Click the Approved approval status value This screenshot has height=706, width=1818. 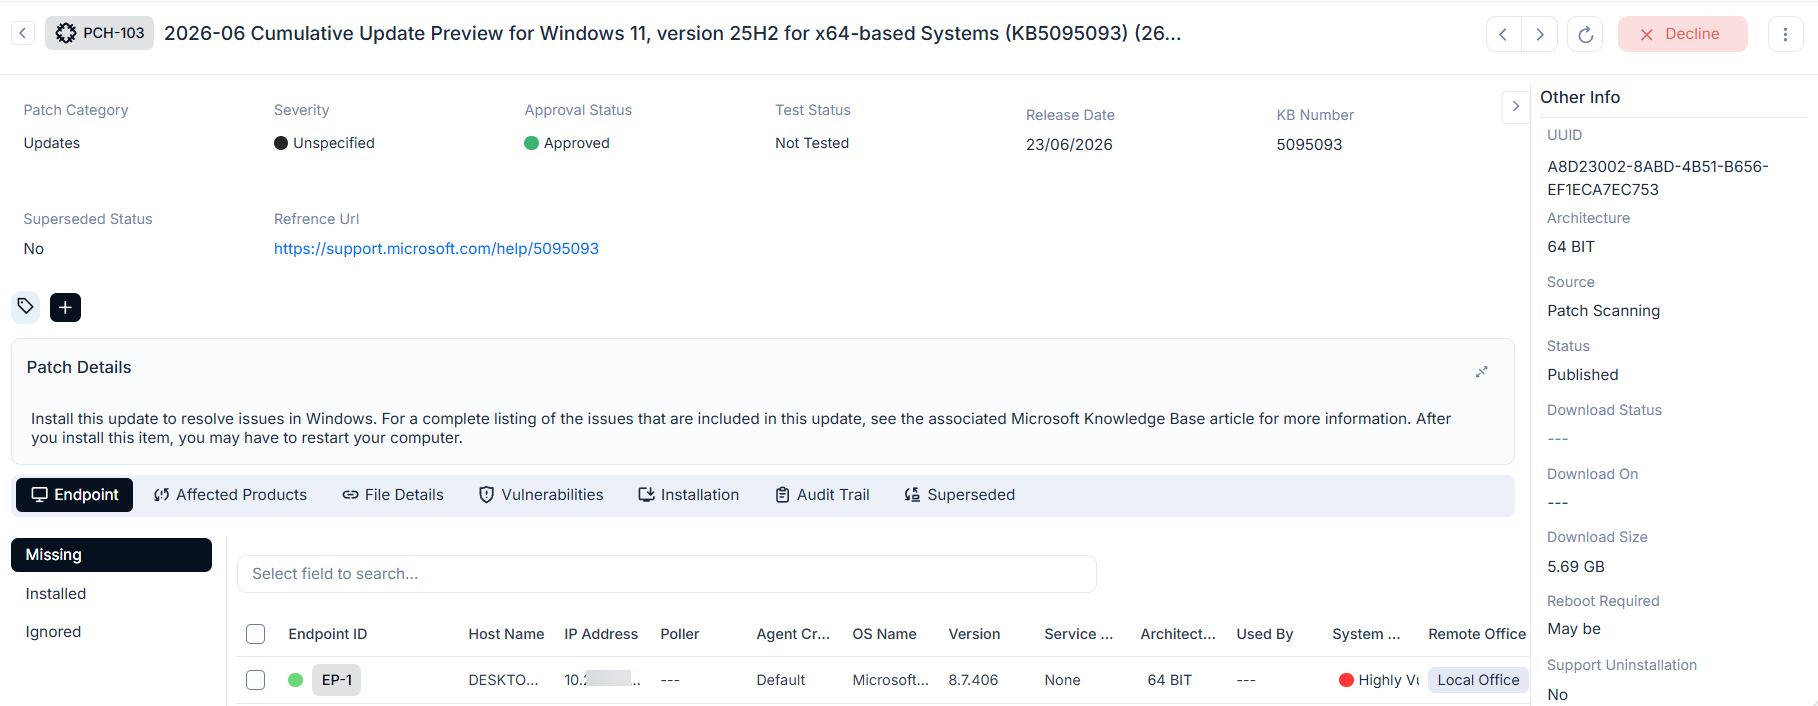pos(567,143)
